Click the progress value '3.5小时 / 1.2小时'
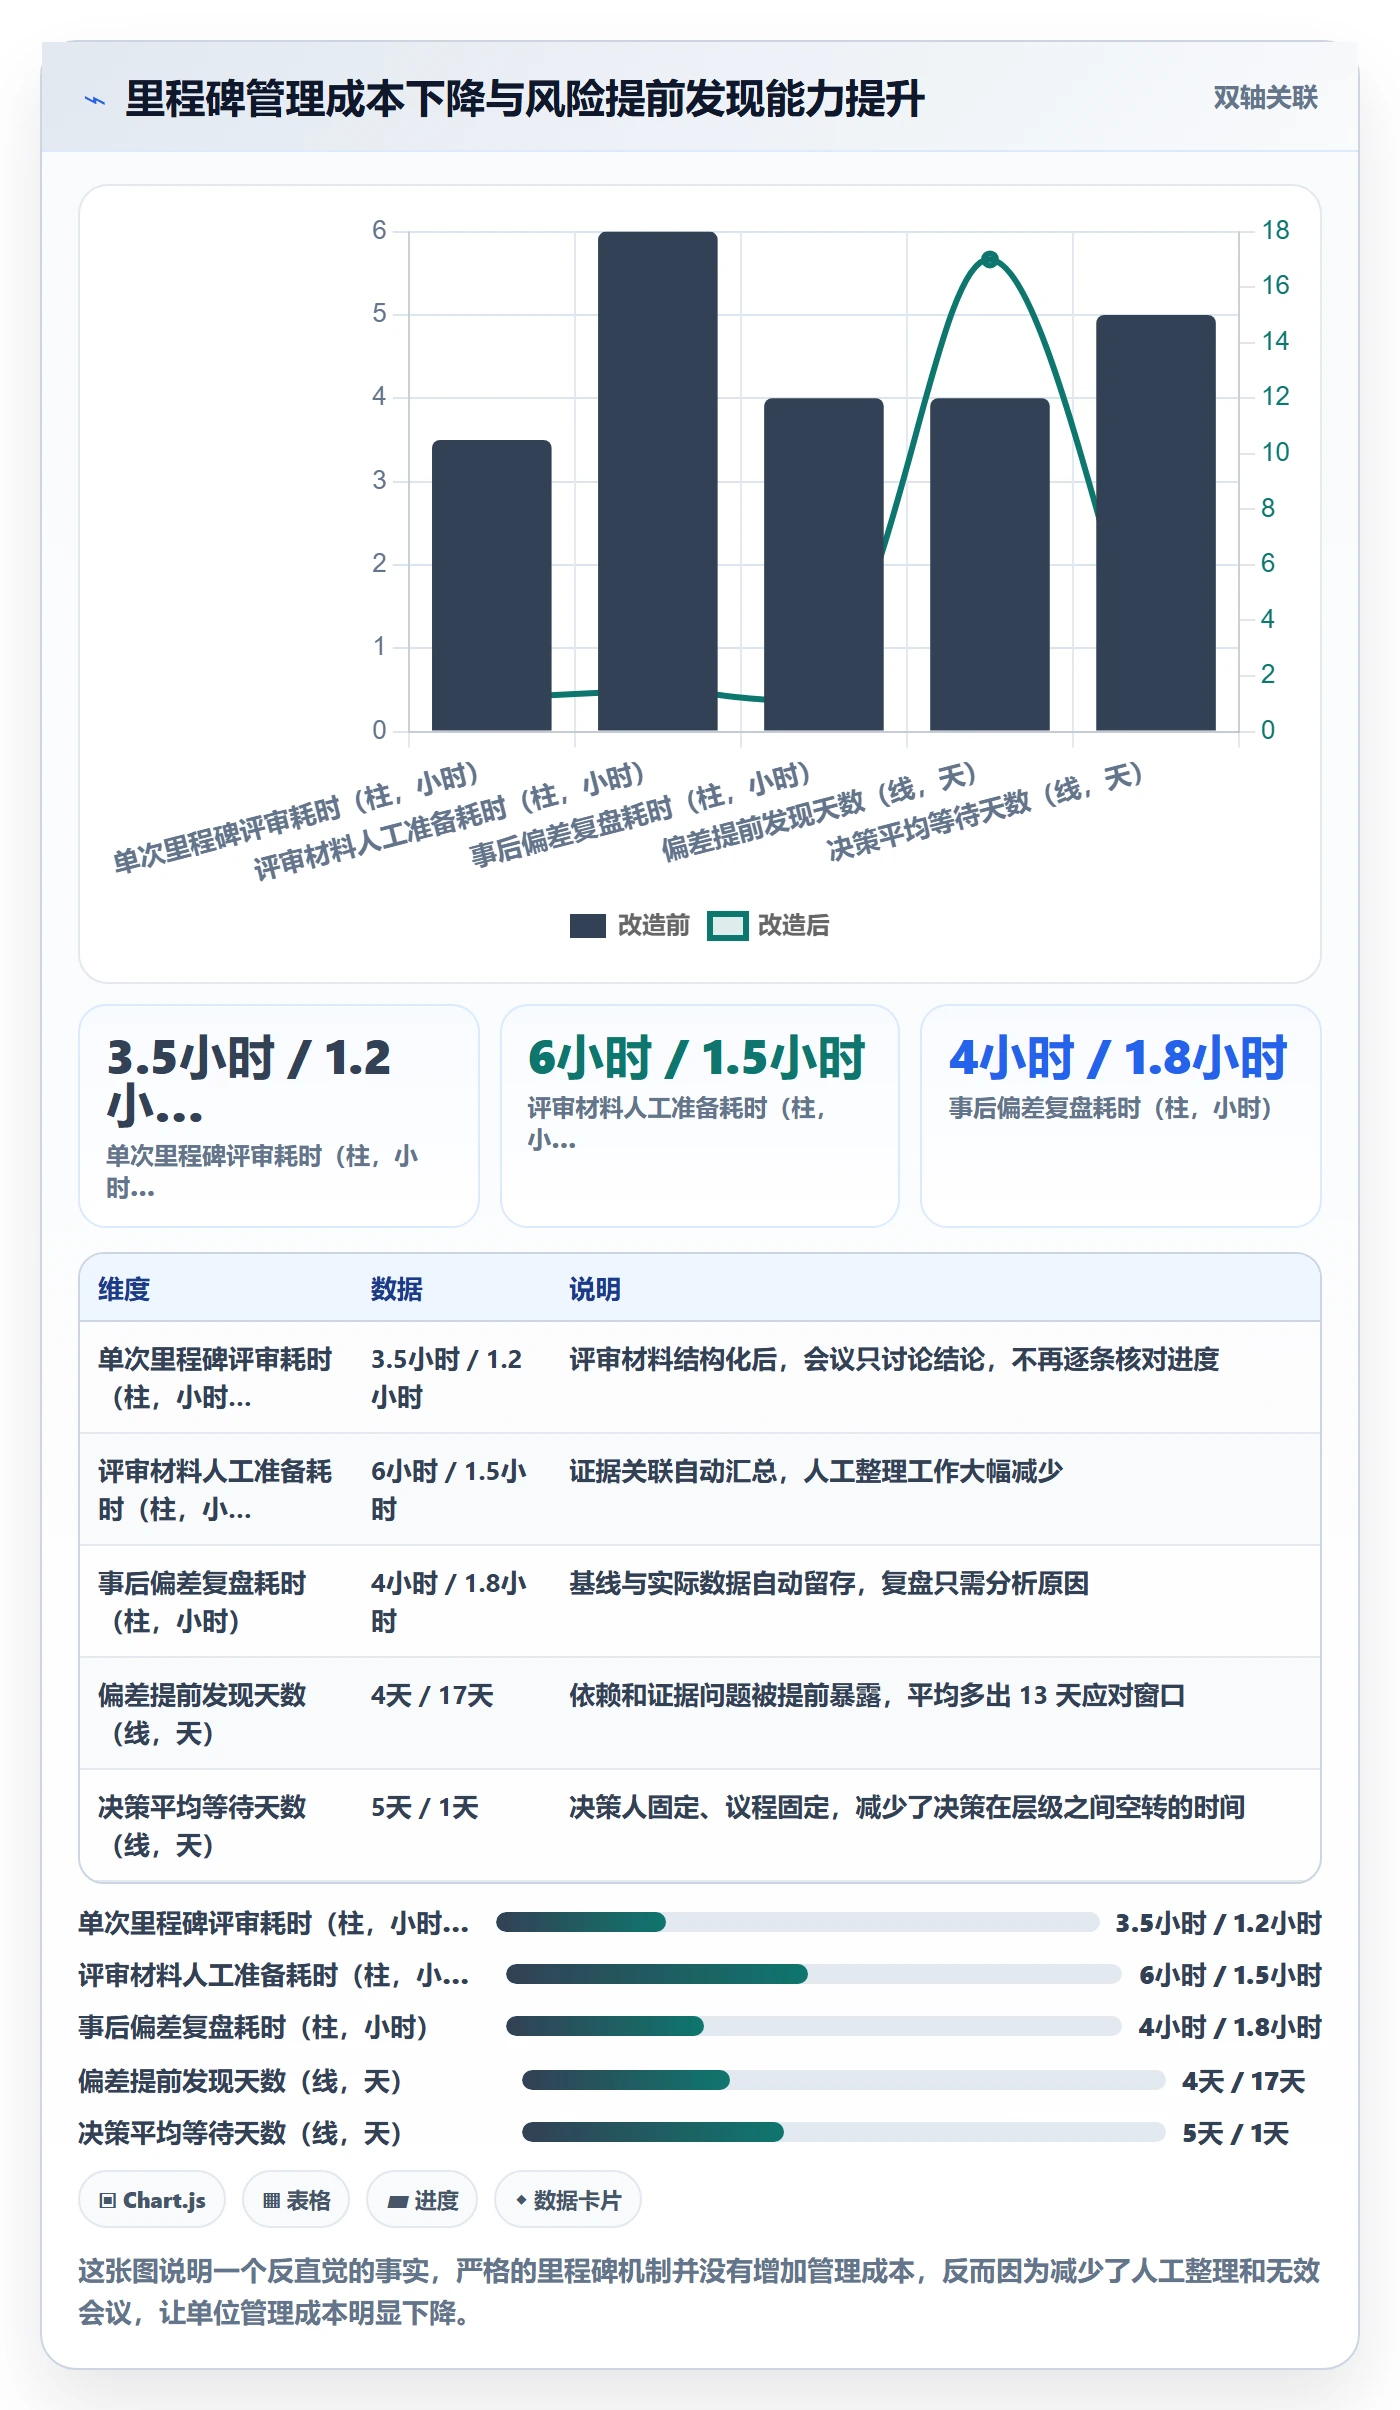 coord(1218,1923)
